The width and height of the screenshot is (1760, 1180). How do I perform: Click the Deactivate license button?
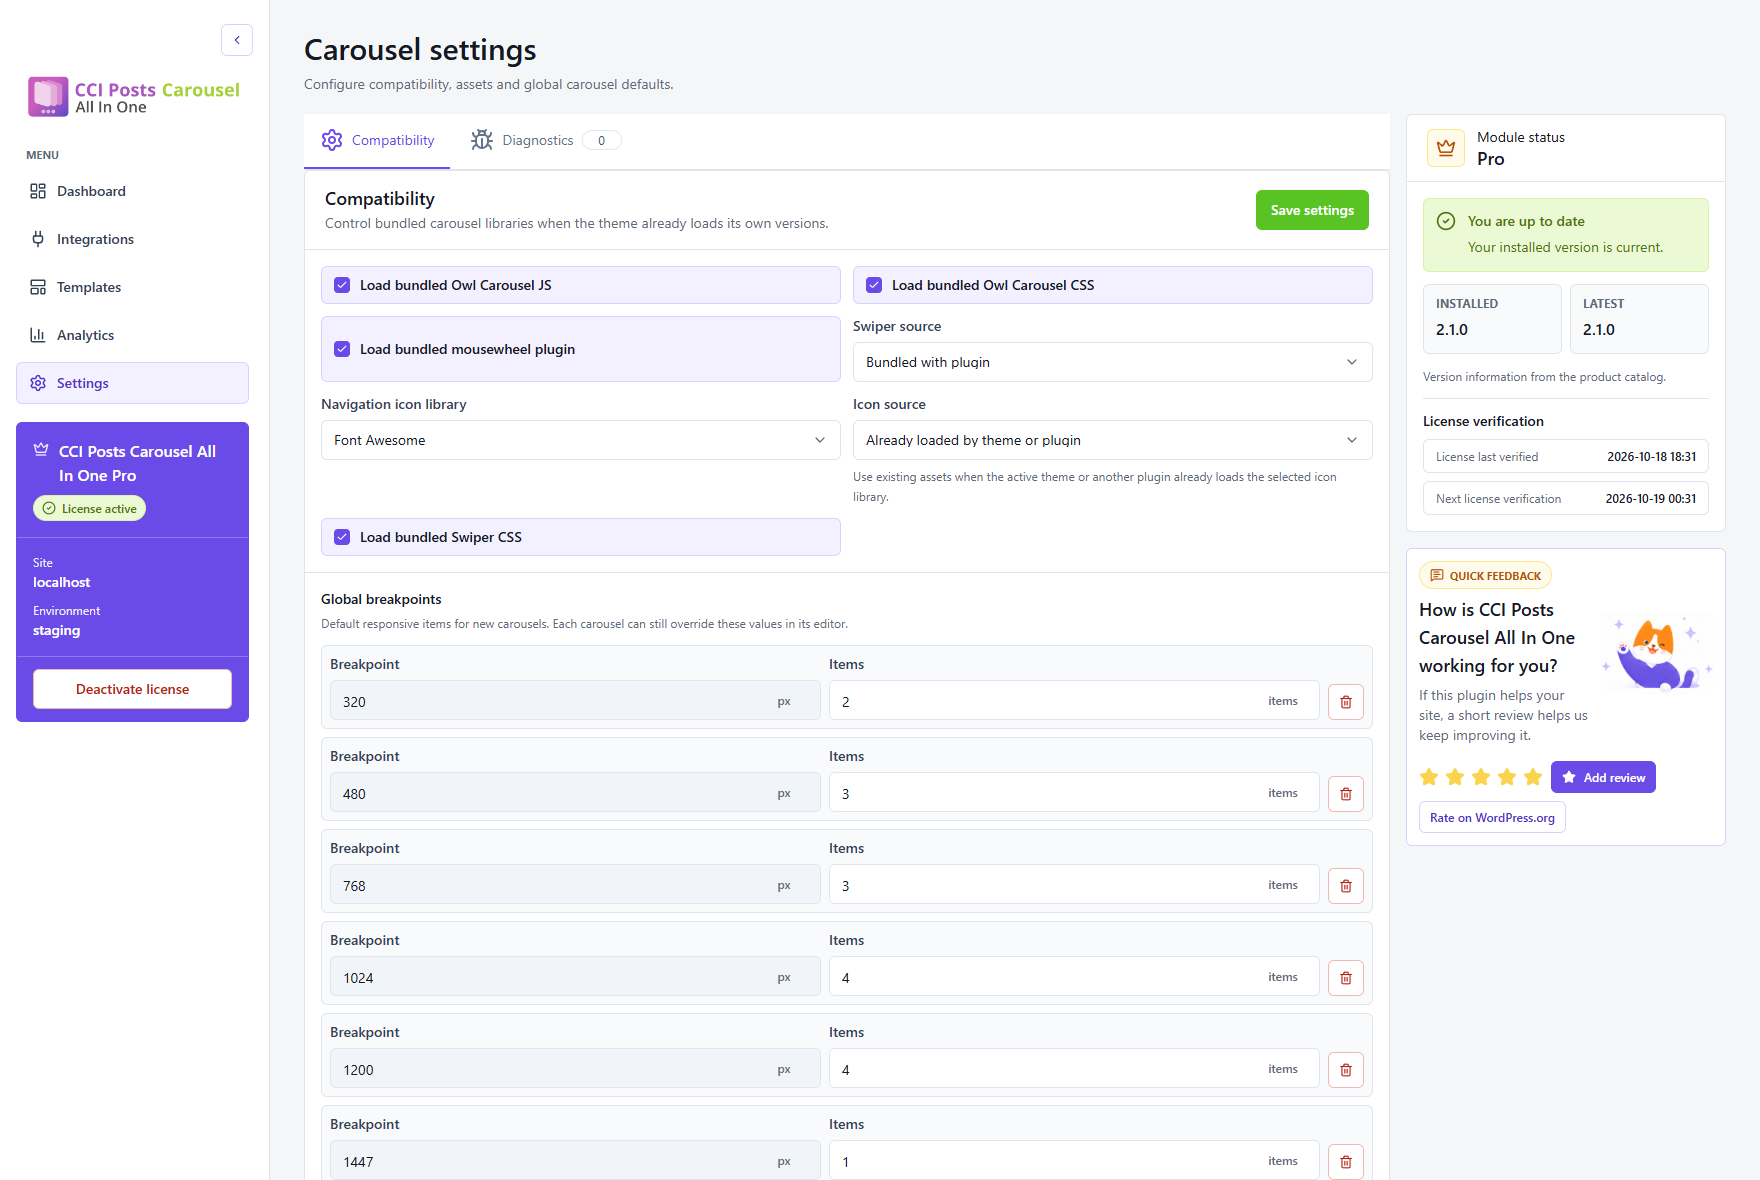(x=132, y=689)
